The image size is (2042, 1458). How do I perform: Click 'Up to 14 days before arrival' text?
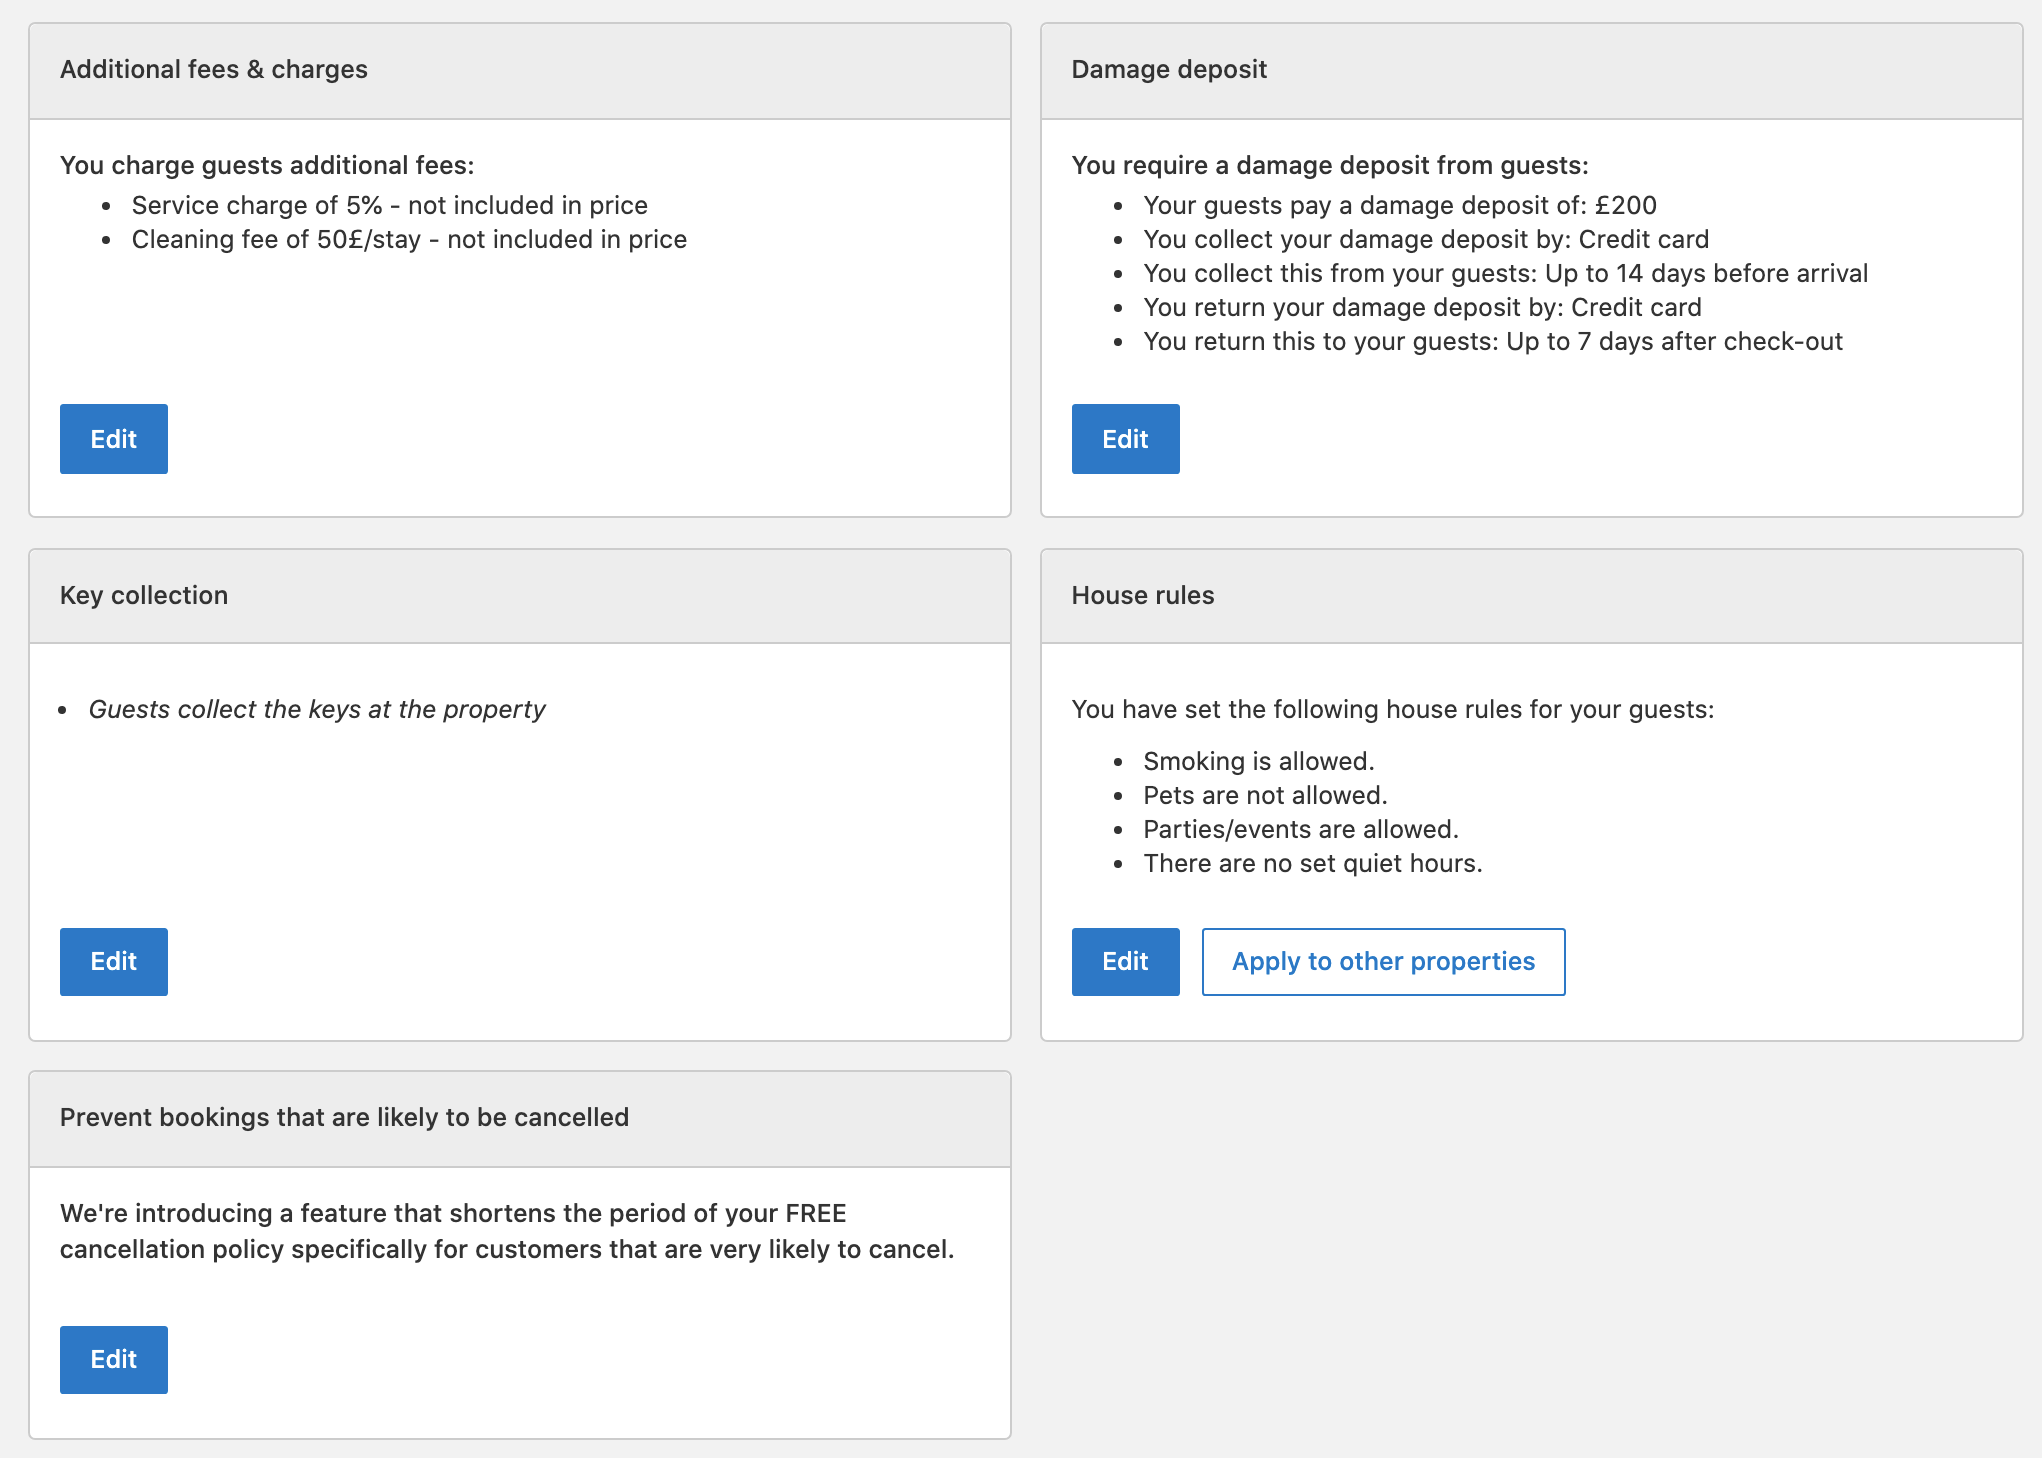coord(1706,274)
